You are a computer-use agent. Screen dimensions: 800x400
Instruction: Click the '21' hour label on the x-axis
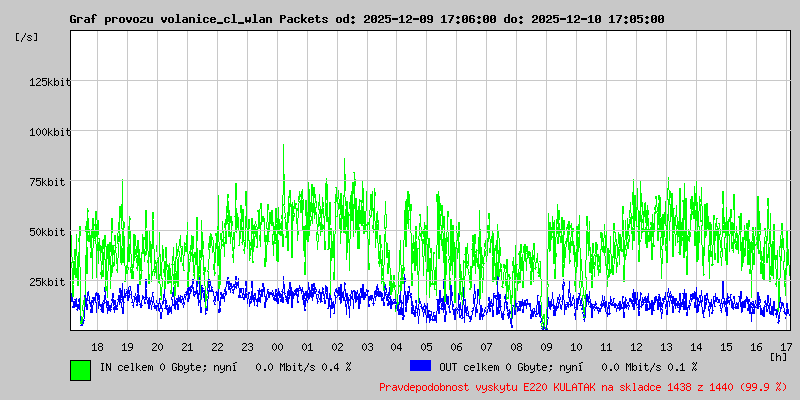187,347
